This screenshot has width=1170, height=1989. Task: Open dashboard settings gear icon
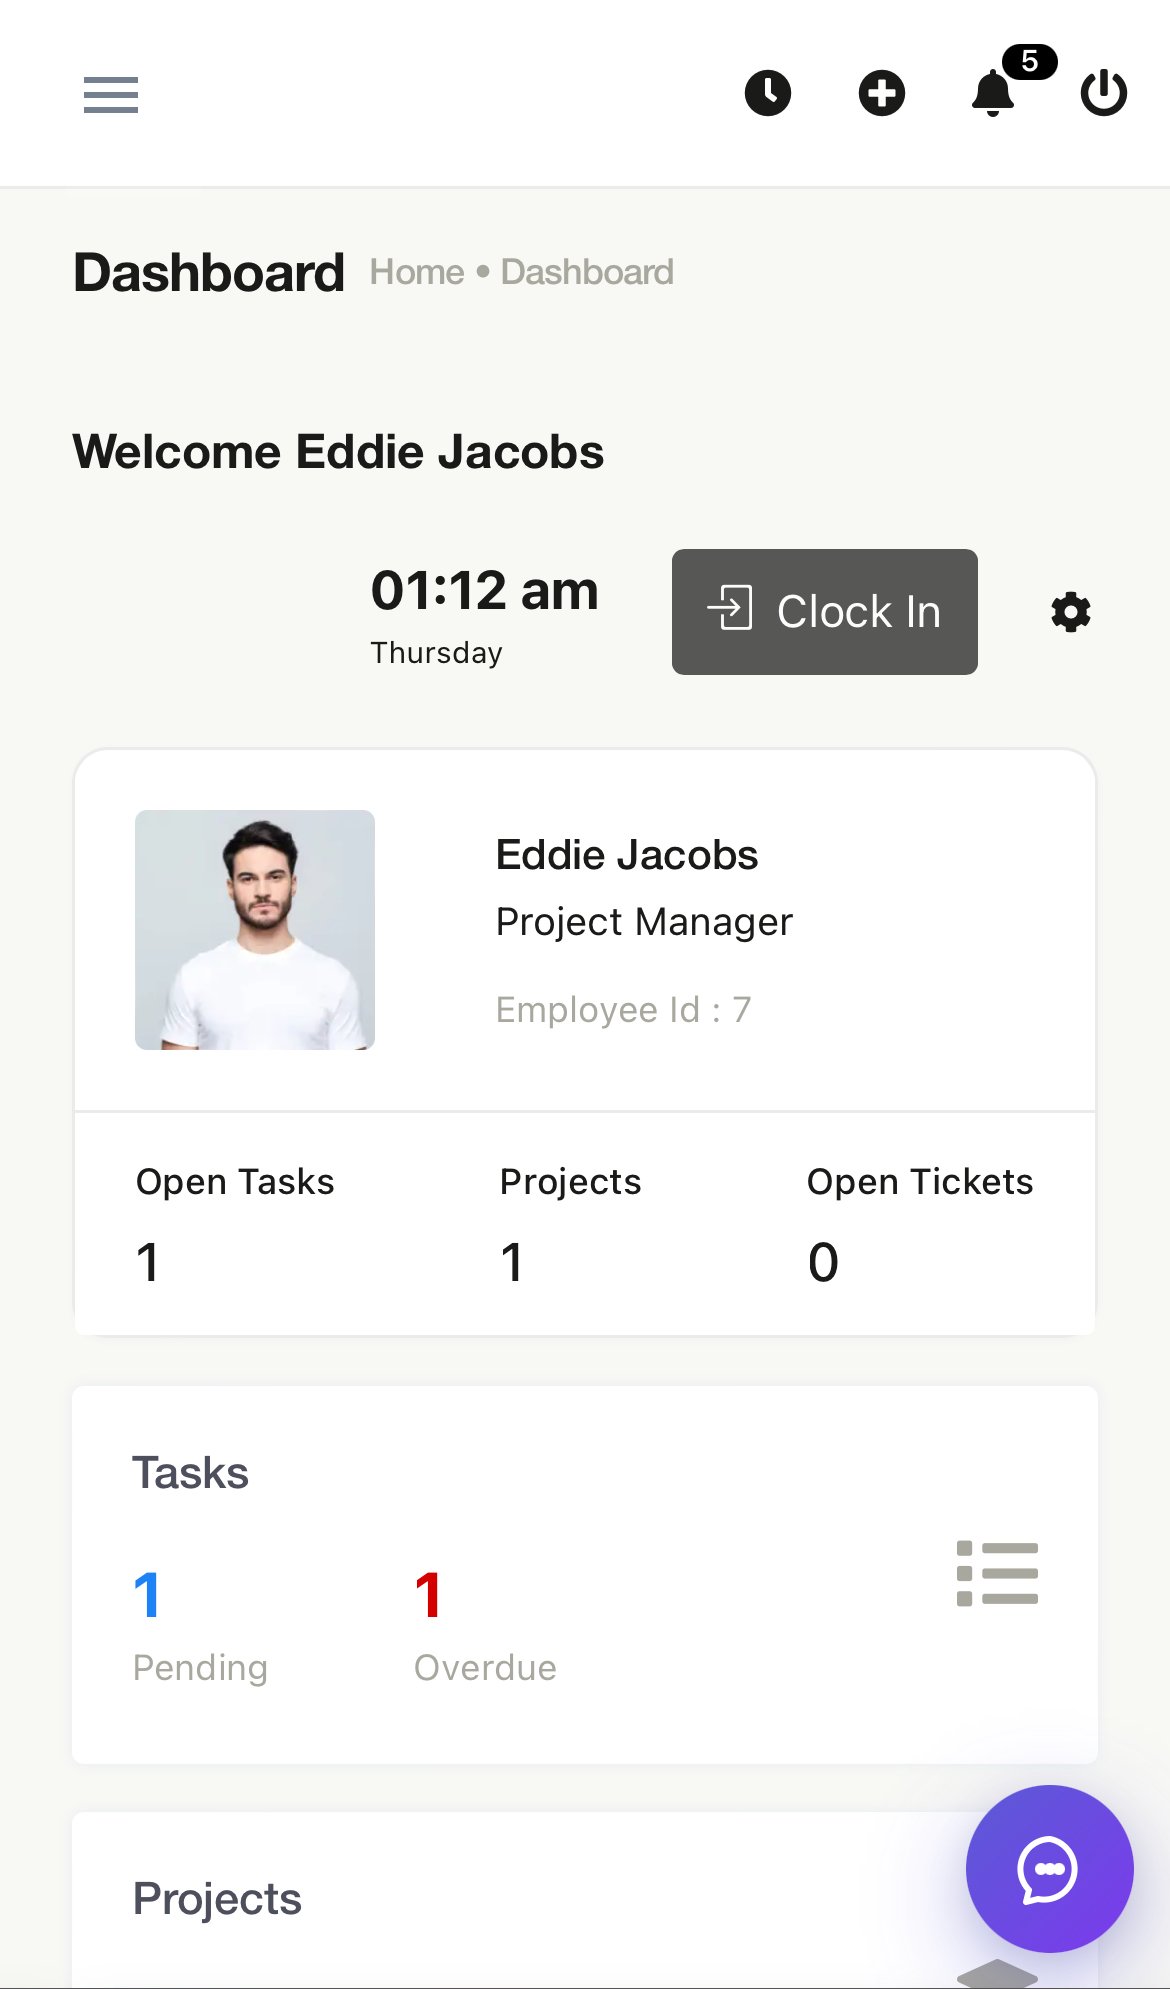click(x=1071, y=612)
